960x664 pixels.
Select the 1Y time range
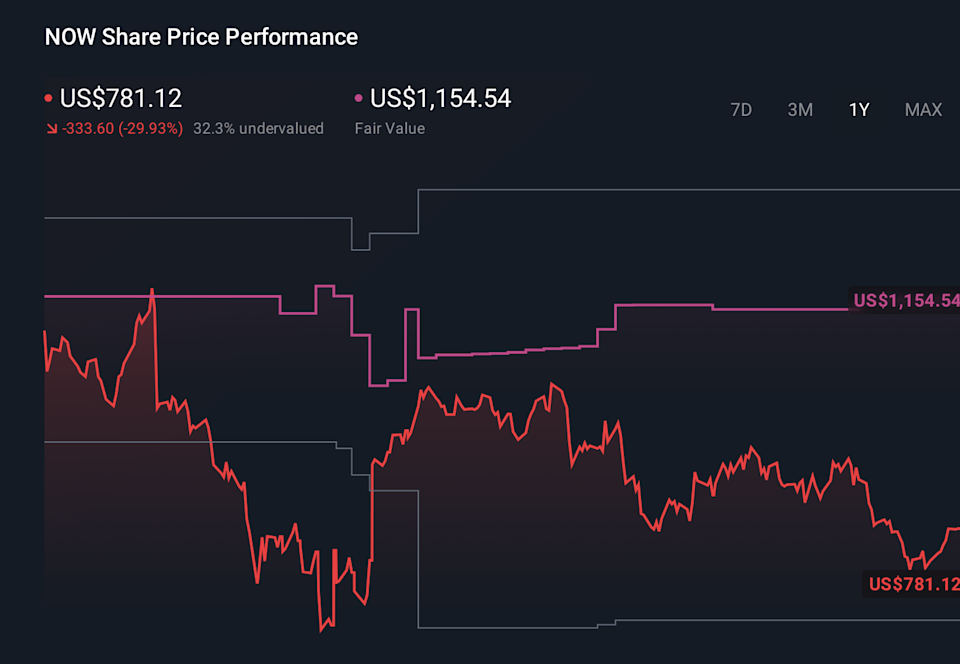click(x=858, y=110)
